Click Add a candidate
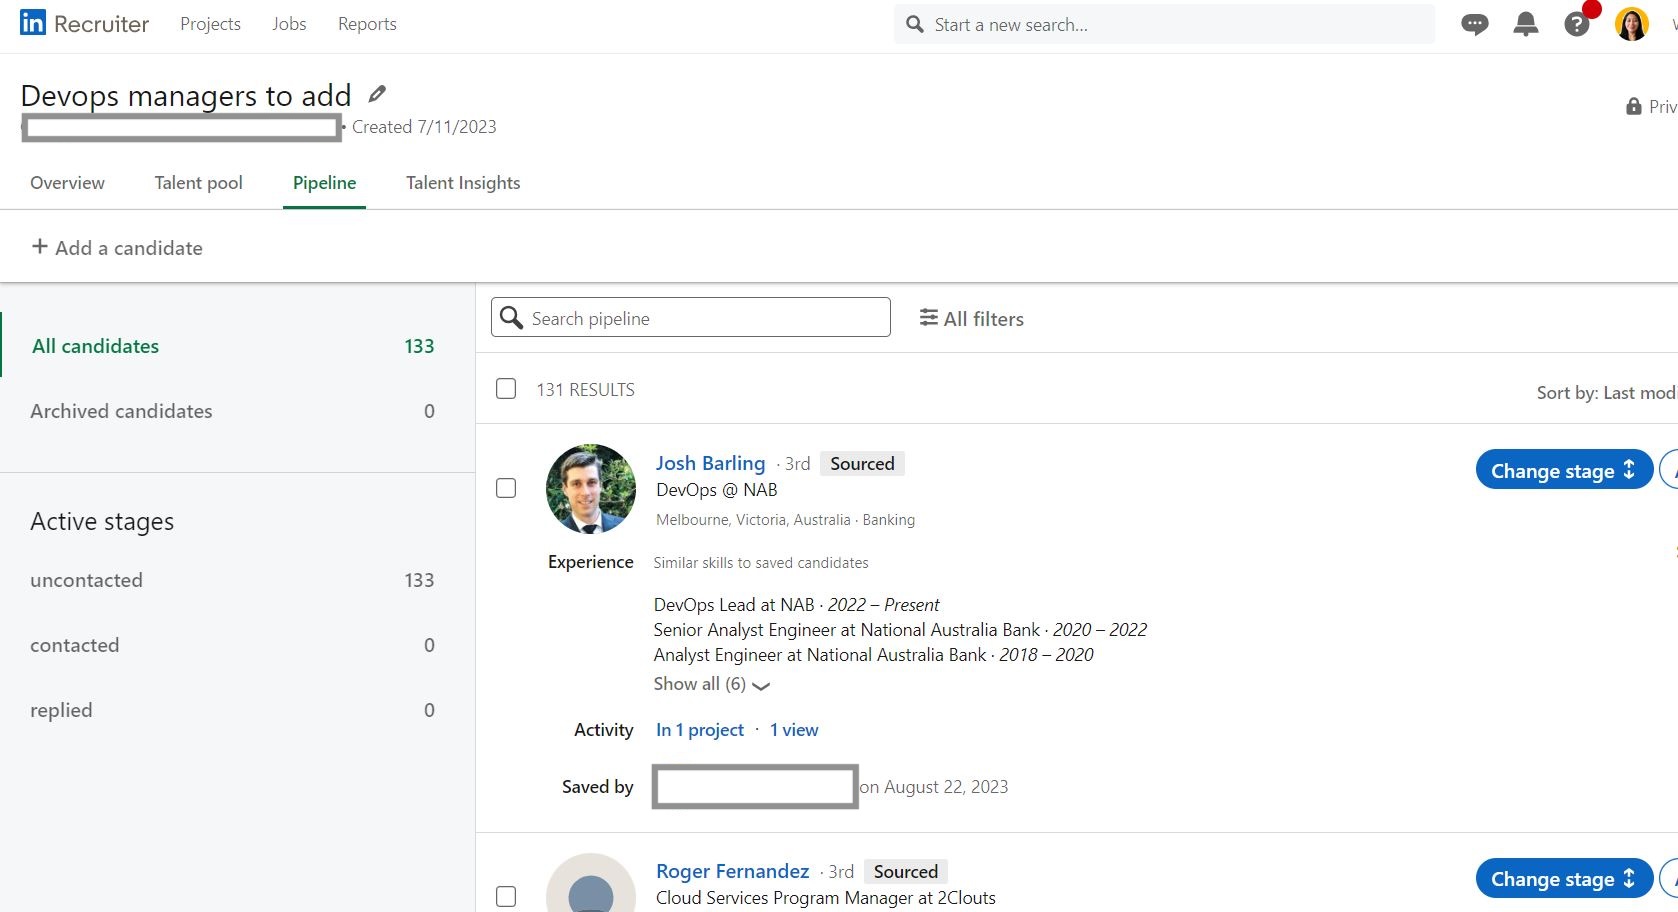 coord(117,247)
